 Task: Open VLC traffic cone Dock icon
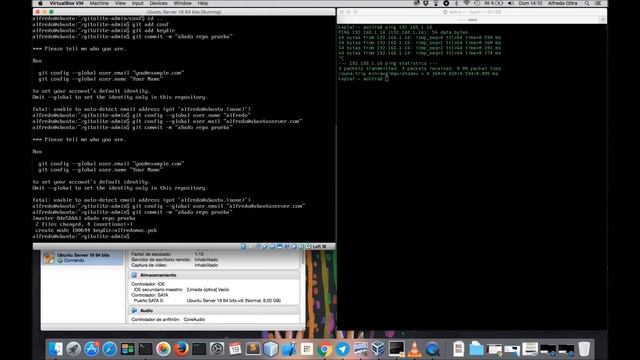(414, 349)
